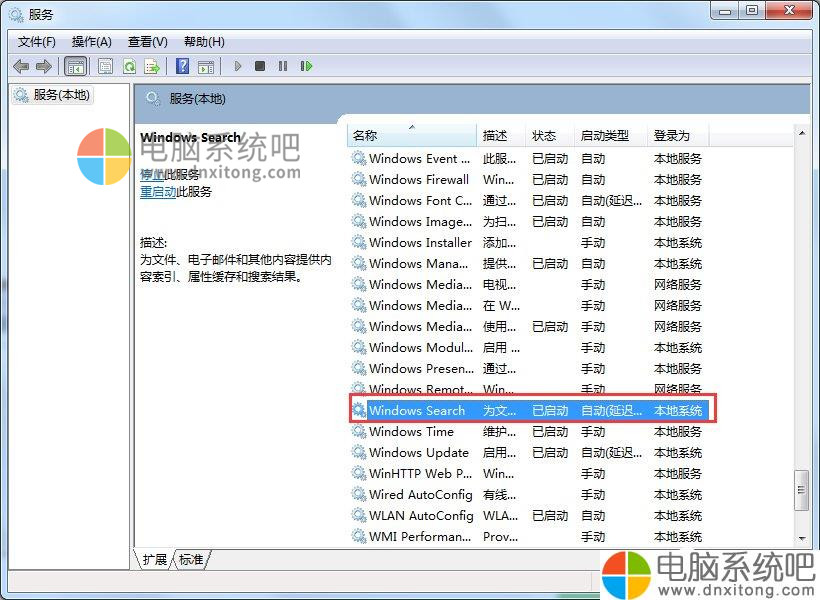Select the WinHTTP Web P... service name

click(x=420, y=473)
